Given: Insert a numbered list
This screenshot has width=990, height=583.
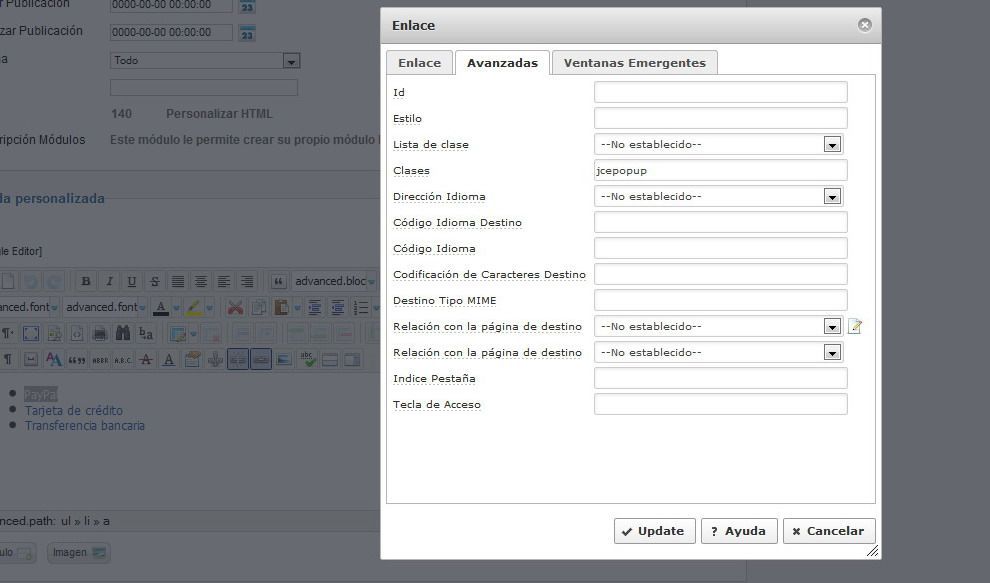Looking at the screenshot, I should tap(361, 308).
